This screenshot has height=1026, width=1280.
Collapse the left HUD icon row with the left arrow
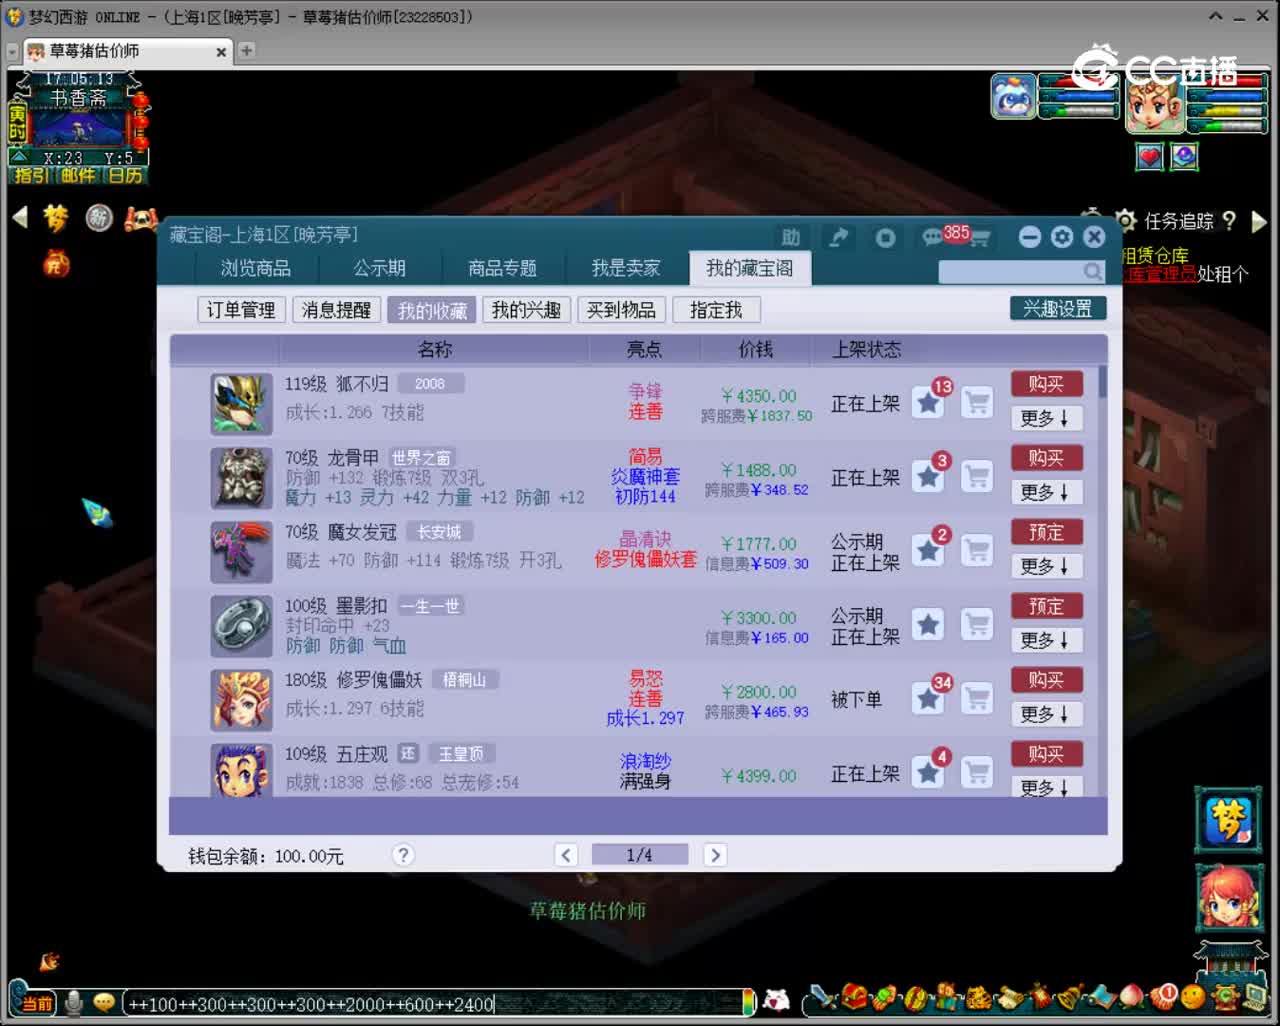[19, 217]
